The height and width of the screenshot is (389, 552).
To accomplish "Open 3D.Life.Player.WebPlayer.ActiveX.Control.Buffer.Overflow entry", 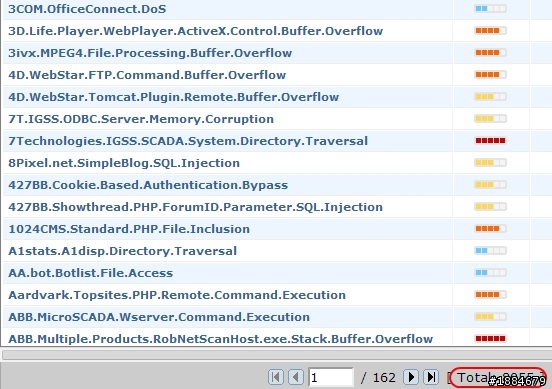I will (195, 31).
